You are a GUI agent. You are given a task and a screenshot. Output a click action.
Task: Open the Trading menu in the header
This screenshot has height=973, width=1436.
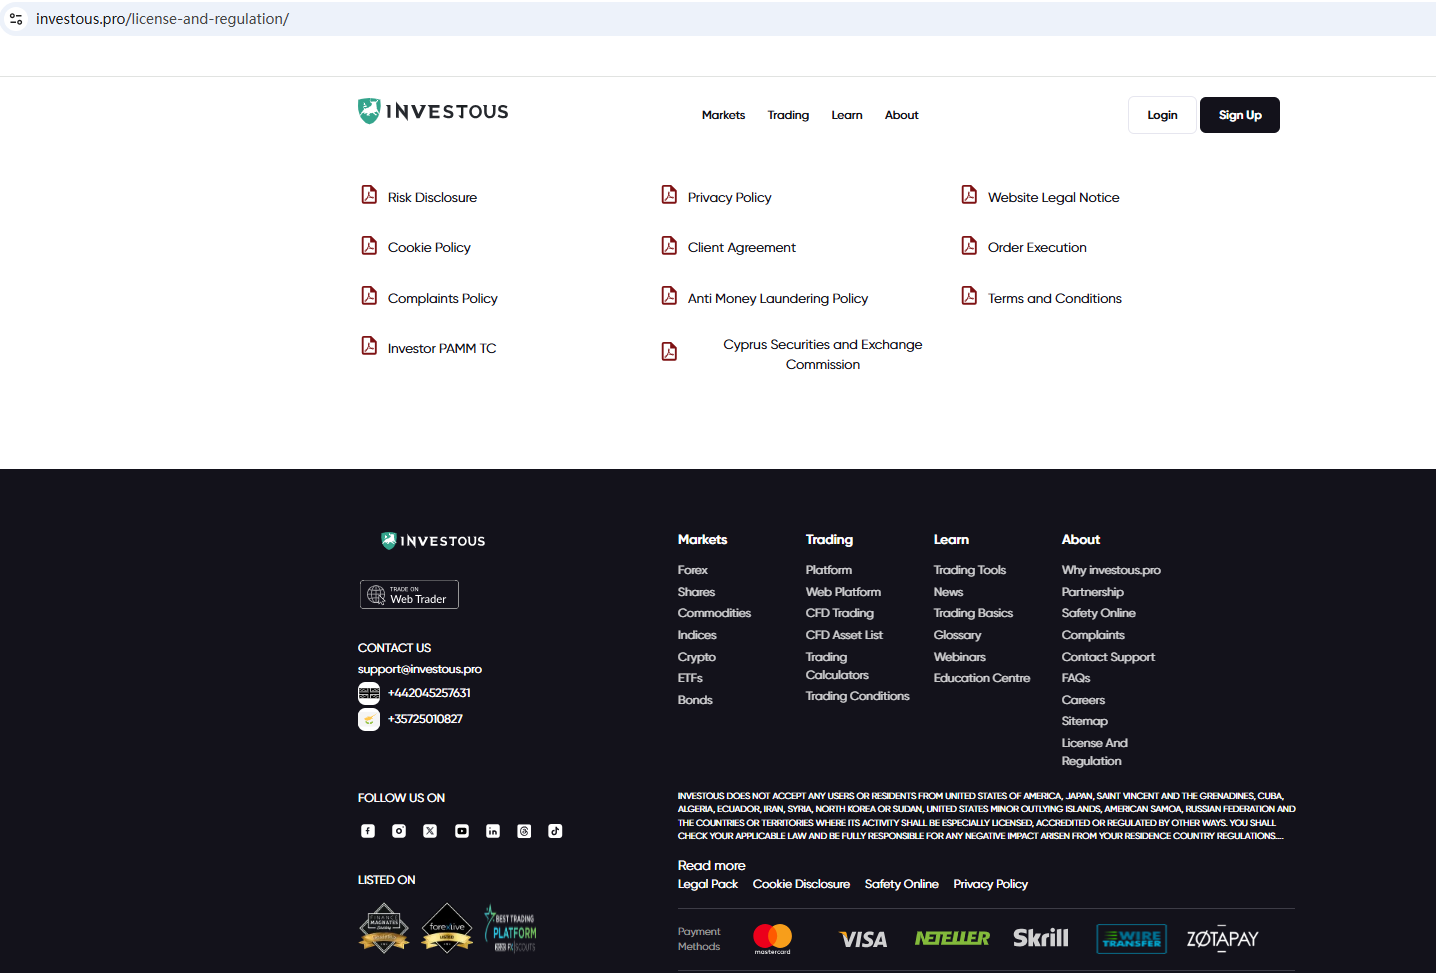(788, 115)
